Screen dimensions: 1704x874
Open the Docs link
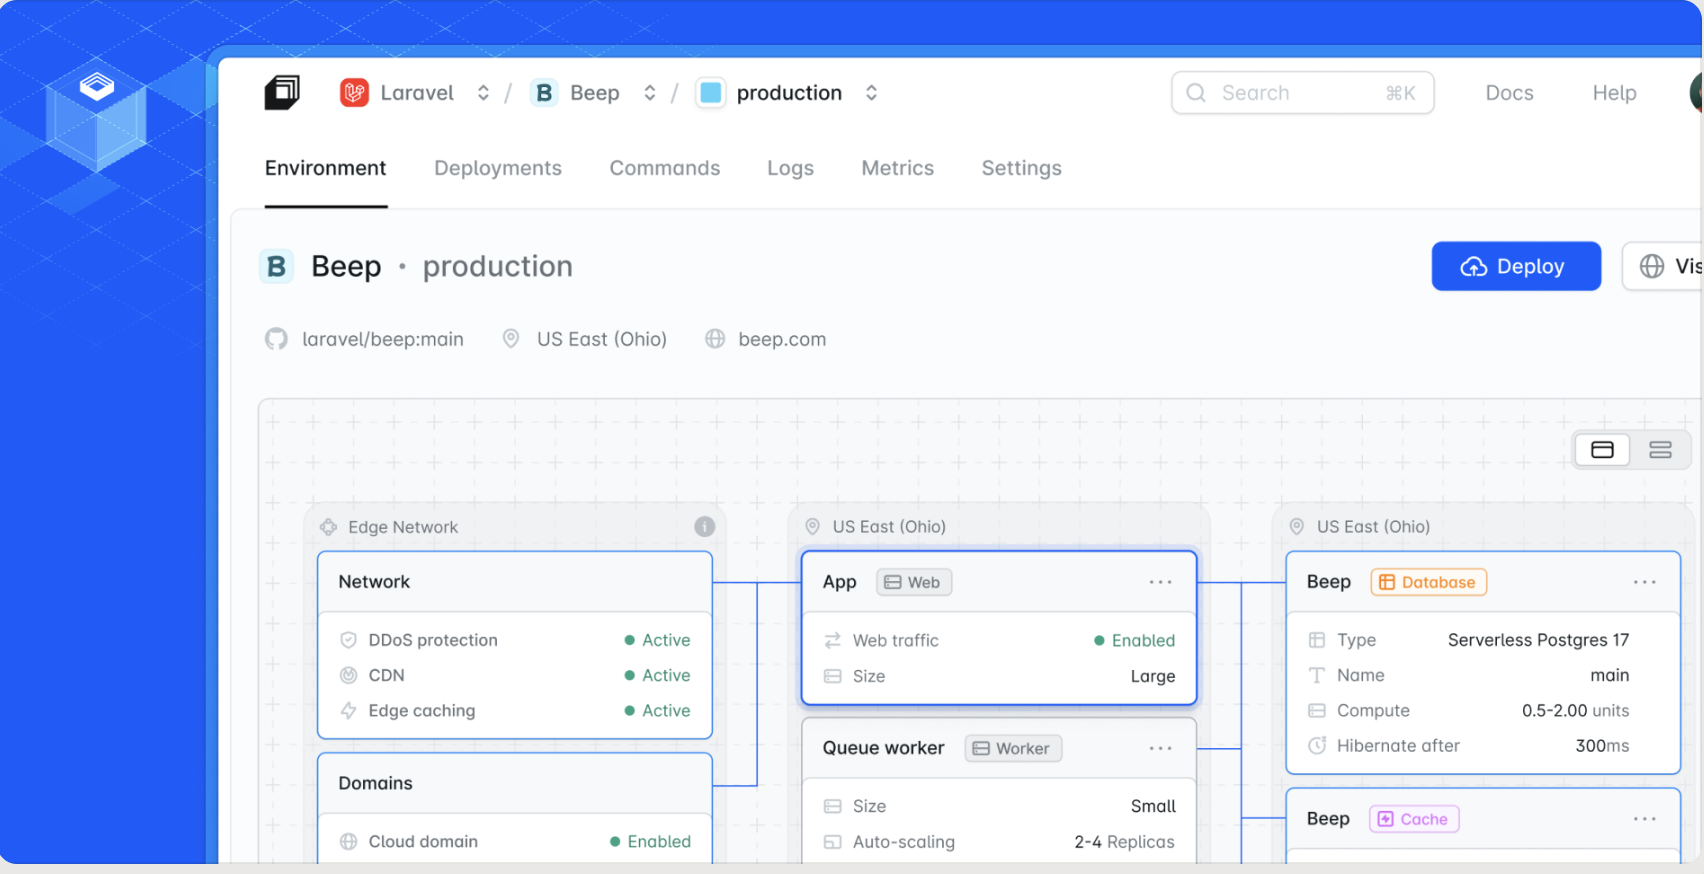(x=1509, y=93)
